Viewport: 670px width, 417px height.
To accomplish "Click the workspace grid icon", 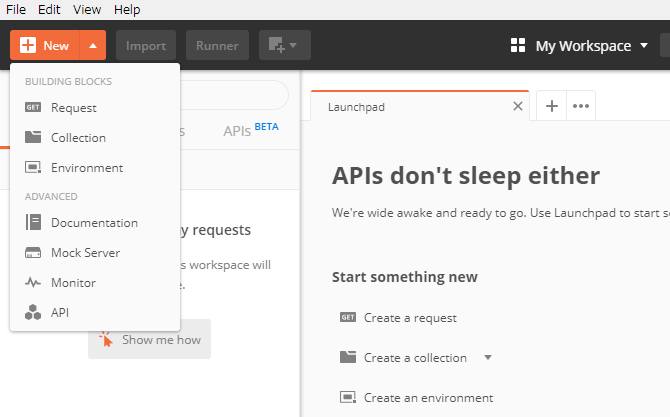I will click(x=518, y=46).
